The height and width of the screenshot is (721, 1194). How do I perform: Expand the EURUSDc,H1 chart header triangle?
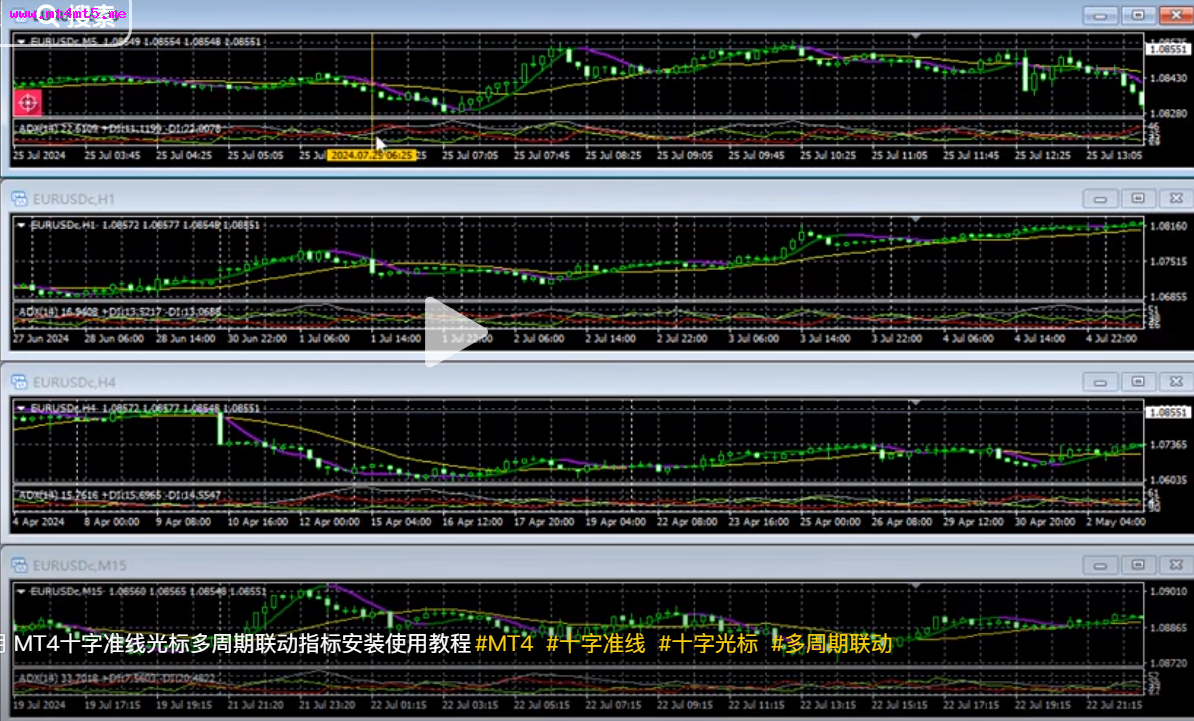(21, 225)
